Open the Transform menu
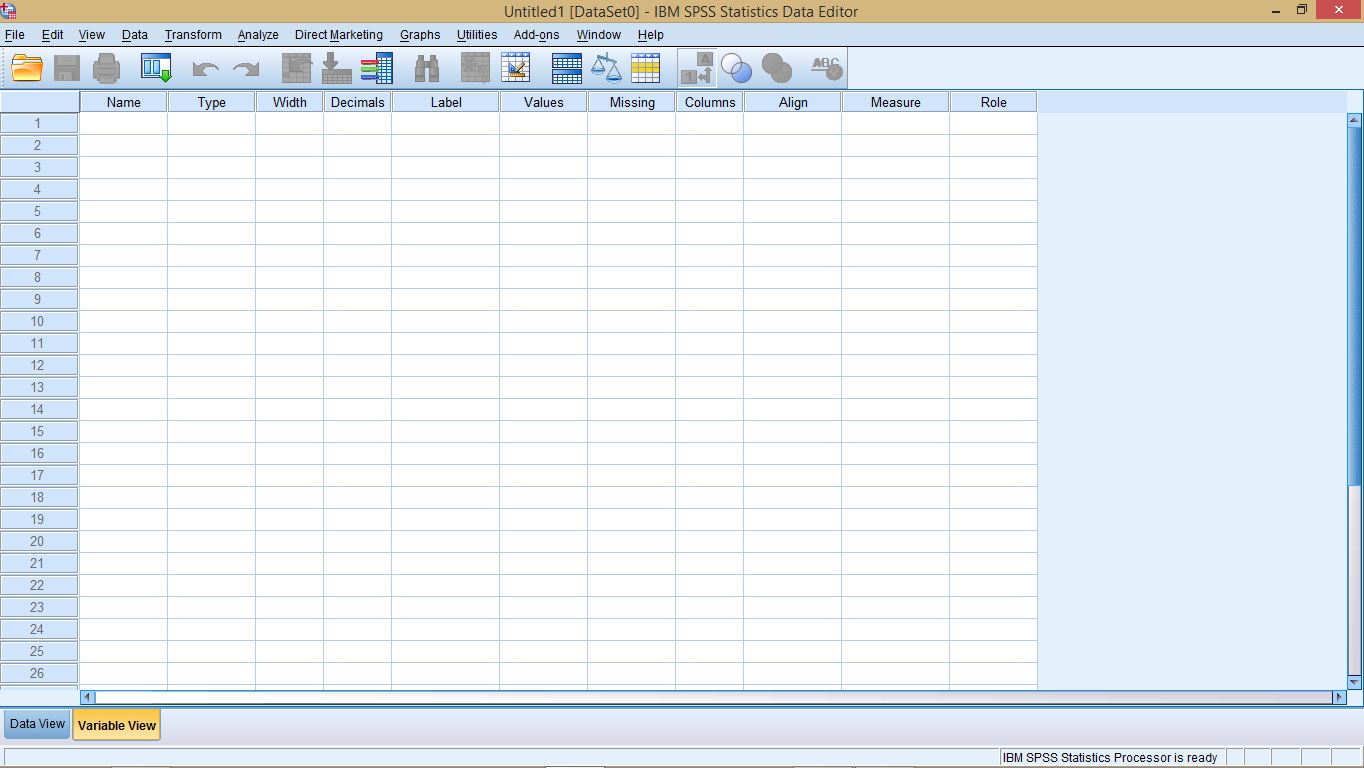The width and height of the screenshot is (1364, 768). (x=193, y=35)
